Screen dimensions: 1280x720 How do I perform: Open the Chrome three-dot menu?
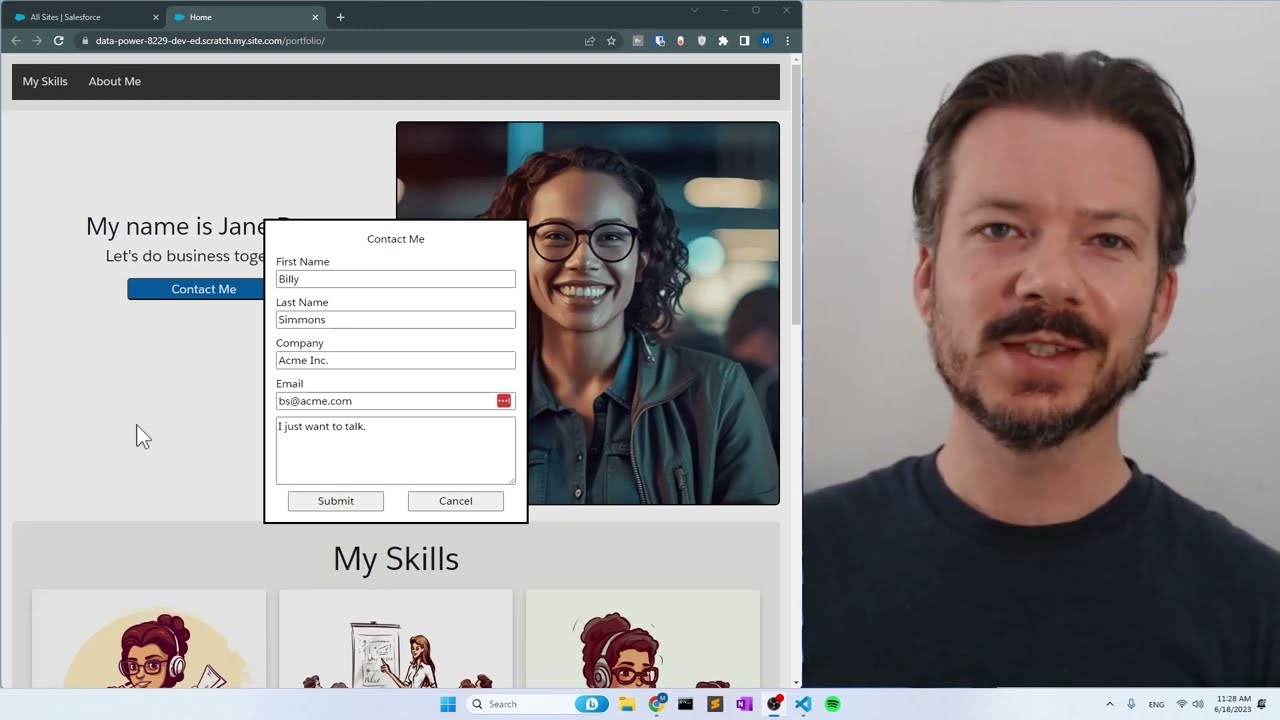point(788,41)
